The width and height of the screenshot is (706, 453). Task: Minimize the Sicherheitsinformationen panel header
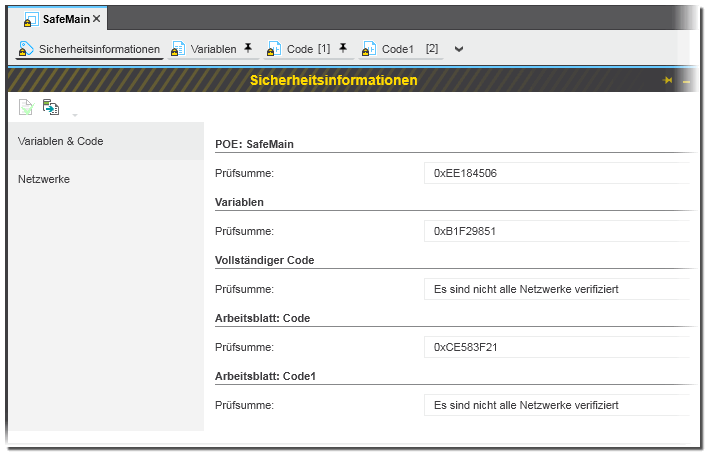(x=686, y=80)
